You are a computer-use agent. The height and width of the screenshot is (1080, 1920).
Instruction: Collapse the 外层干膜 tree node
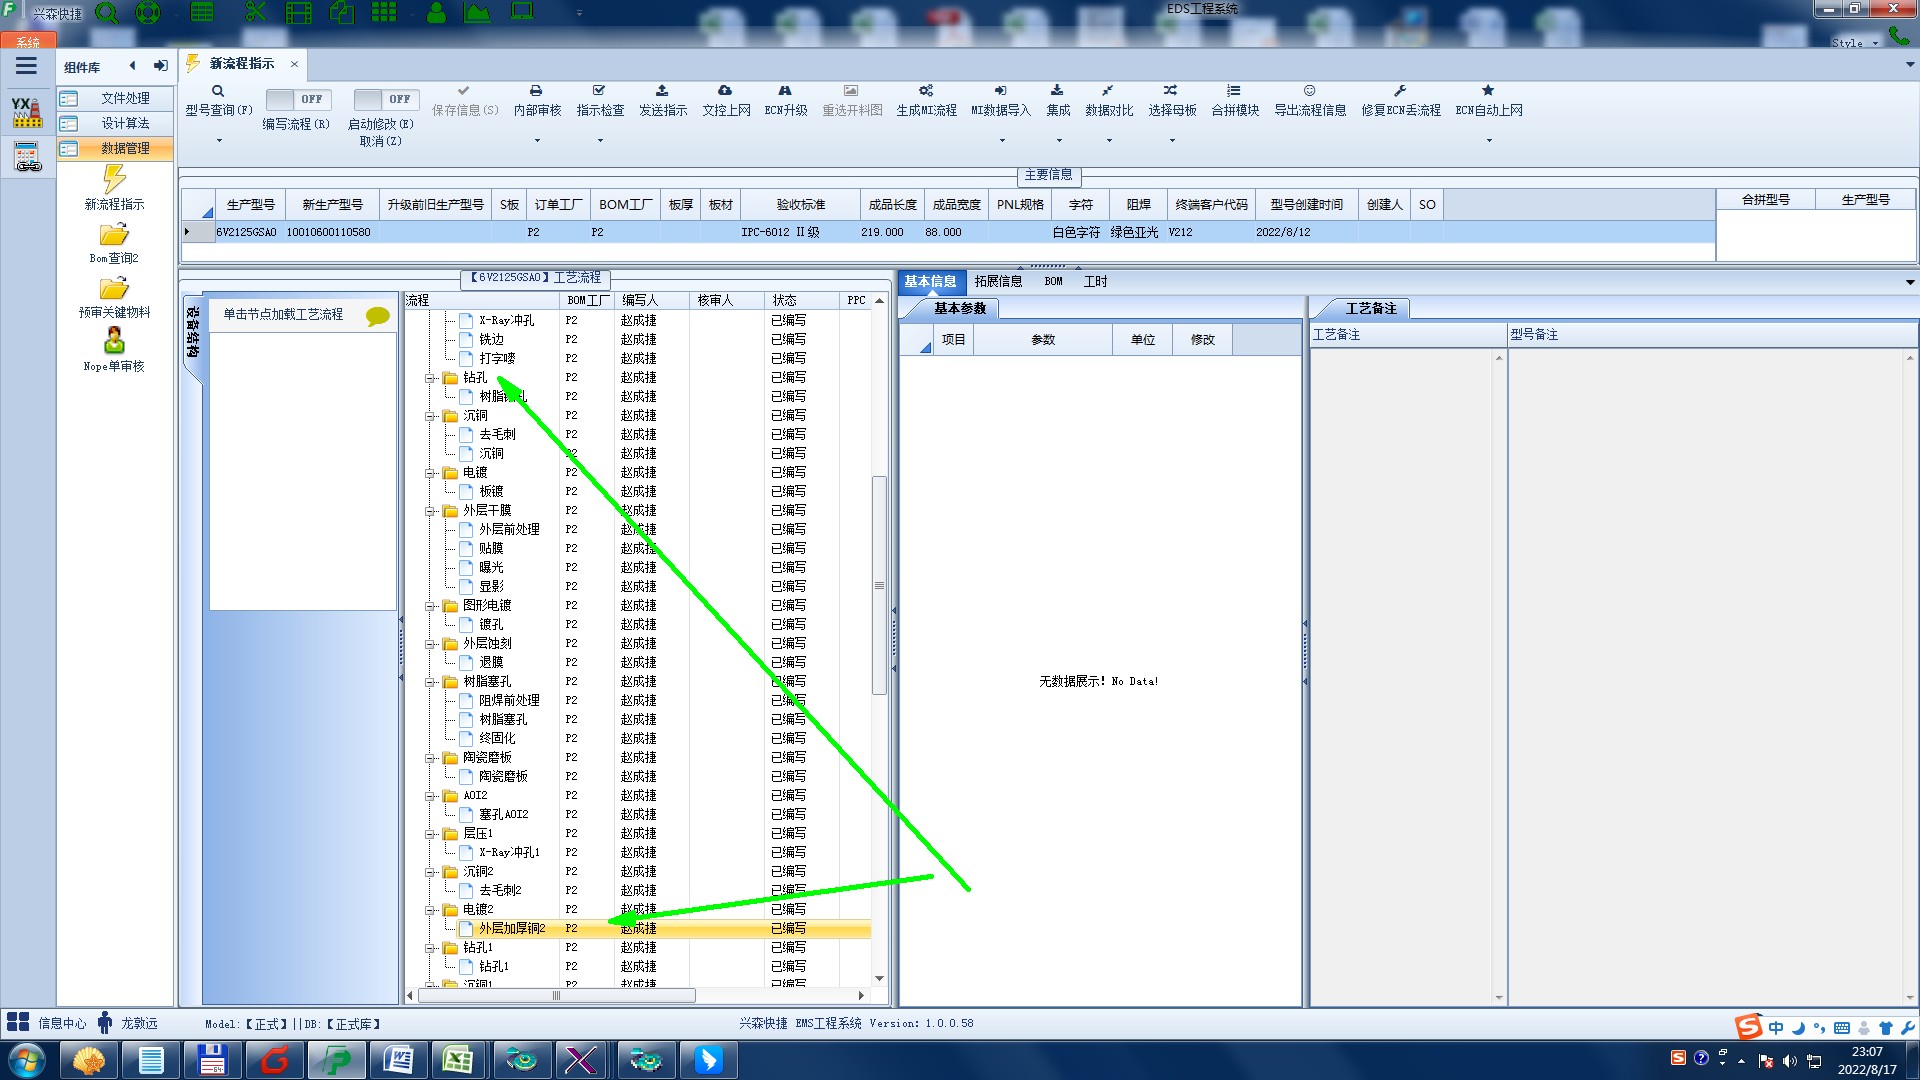click(x=430, y=511)
